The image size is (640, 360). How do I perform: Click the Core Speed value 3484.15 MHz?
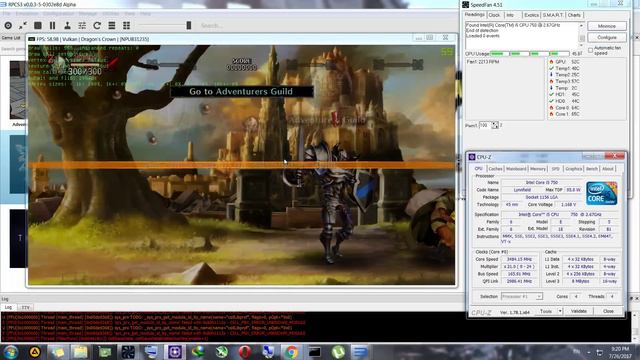click(519, 259)
